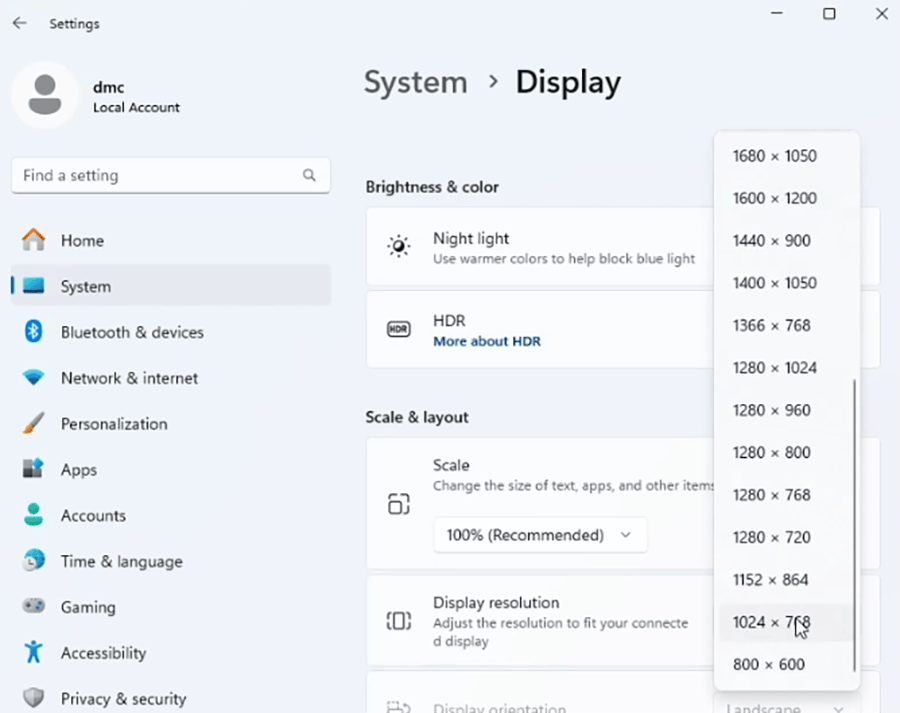900x713 pixels.
Task: Select 1152 × 864 resolution
Action: [786, 580]
